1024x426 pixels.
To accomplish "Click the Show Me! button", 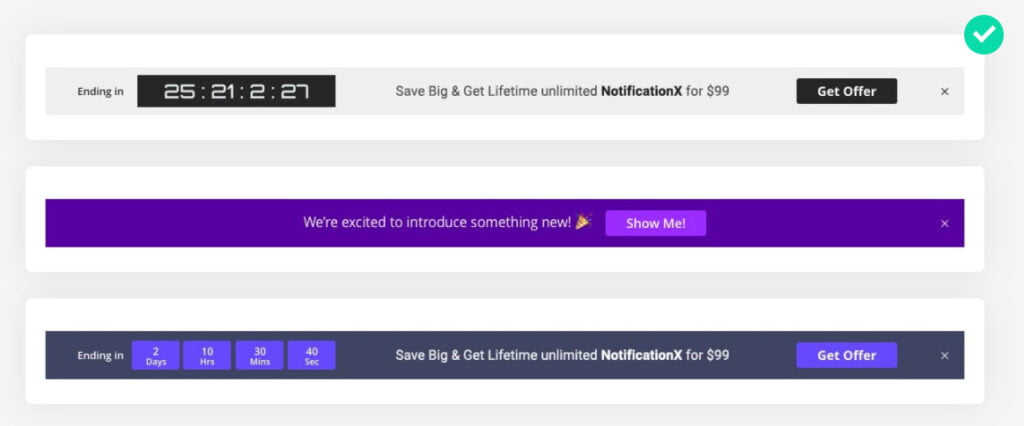I will coord(656,223).
